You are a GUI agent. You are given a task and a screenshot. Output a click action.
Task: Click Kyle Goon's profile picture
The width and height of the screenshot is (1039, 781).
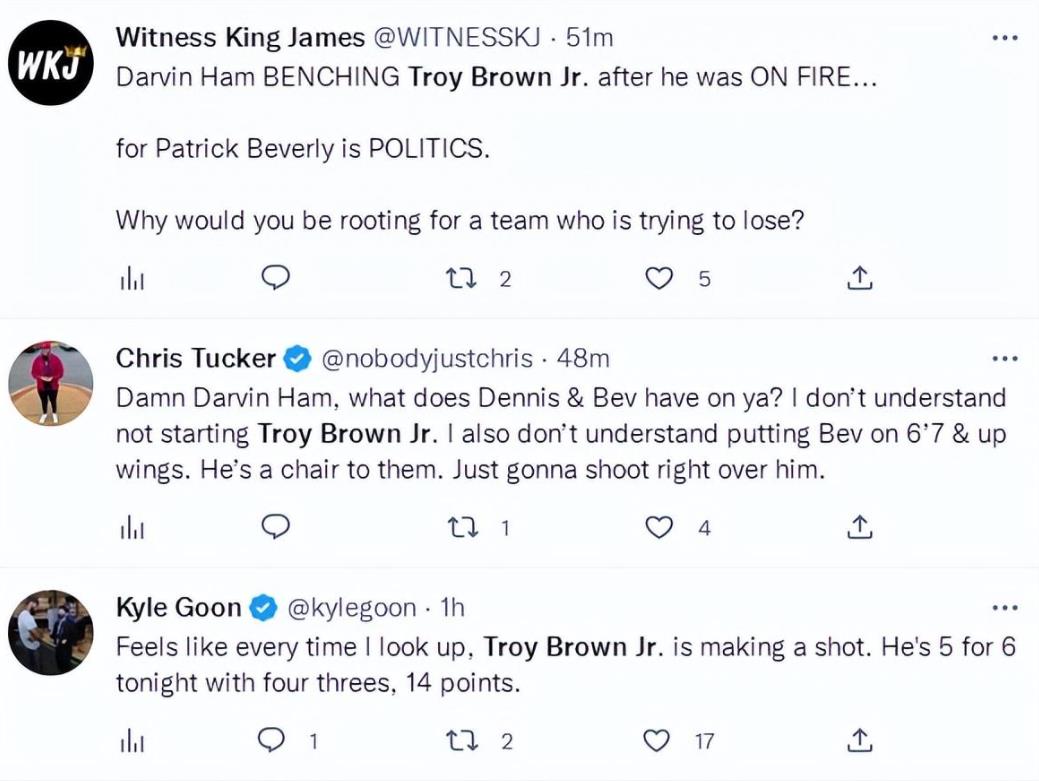pos(51,631)
